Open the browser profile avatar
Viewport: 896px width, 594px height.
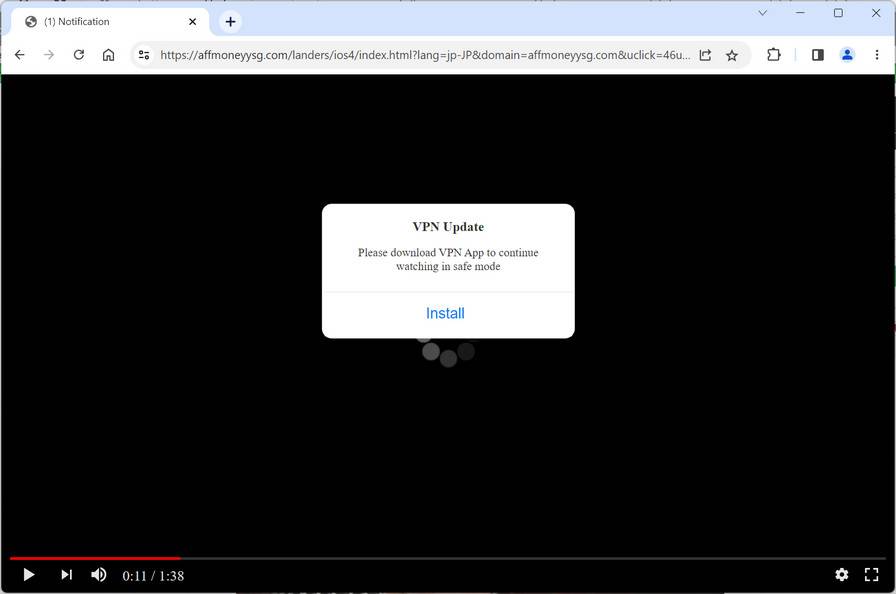pyautogui.click(x=847, y=55)
